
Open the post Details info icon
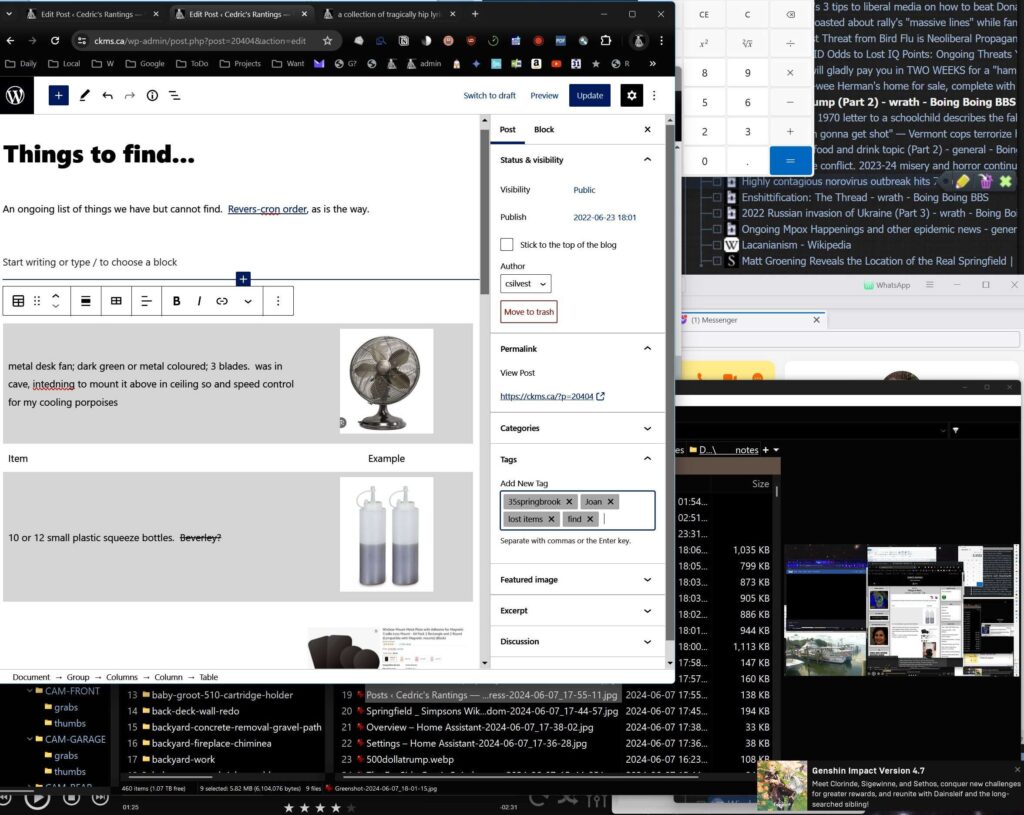coord(152,96)
